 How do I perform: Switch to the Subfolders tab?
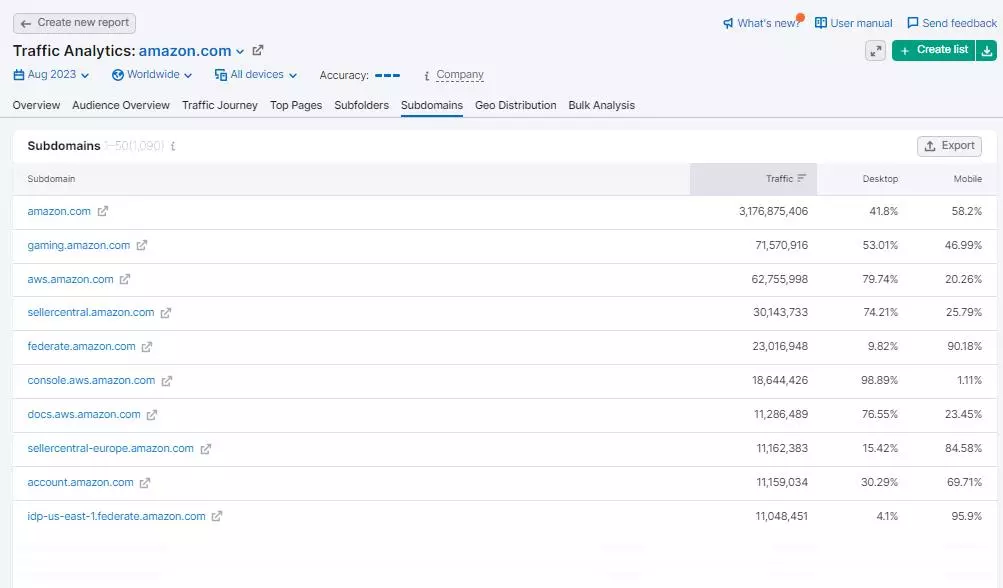click(361, 105)
